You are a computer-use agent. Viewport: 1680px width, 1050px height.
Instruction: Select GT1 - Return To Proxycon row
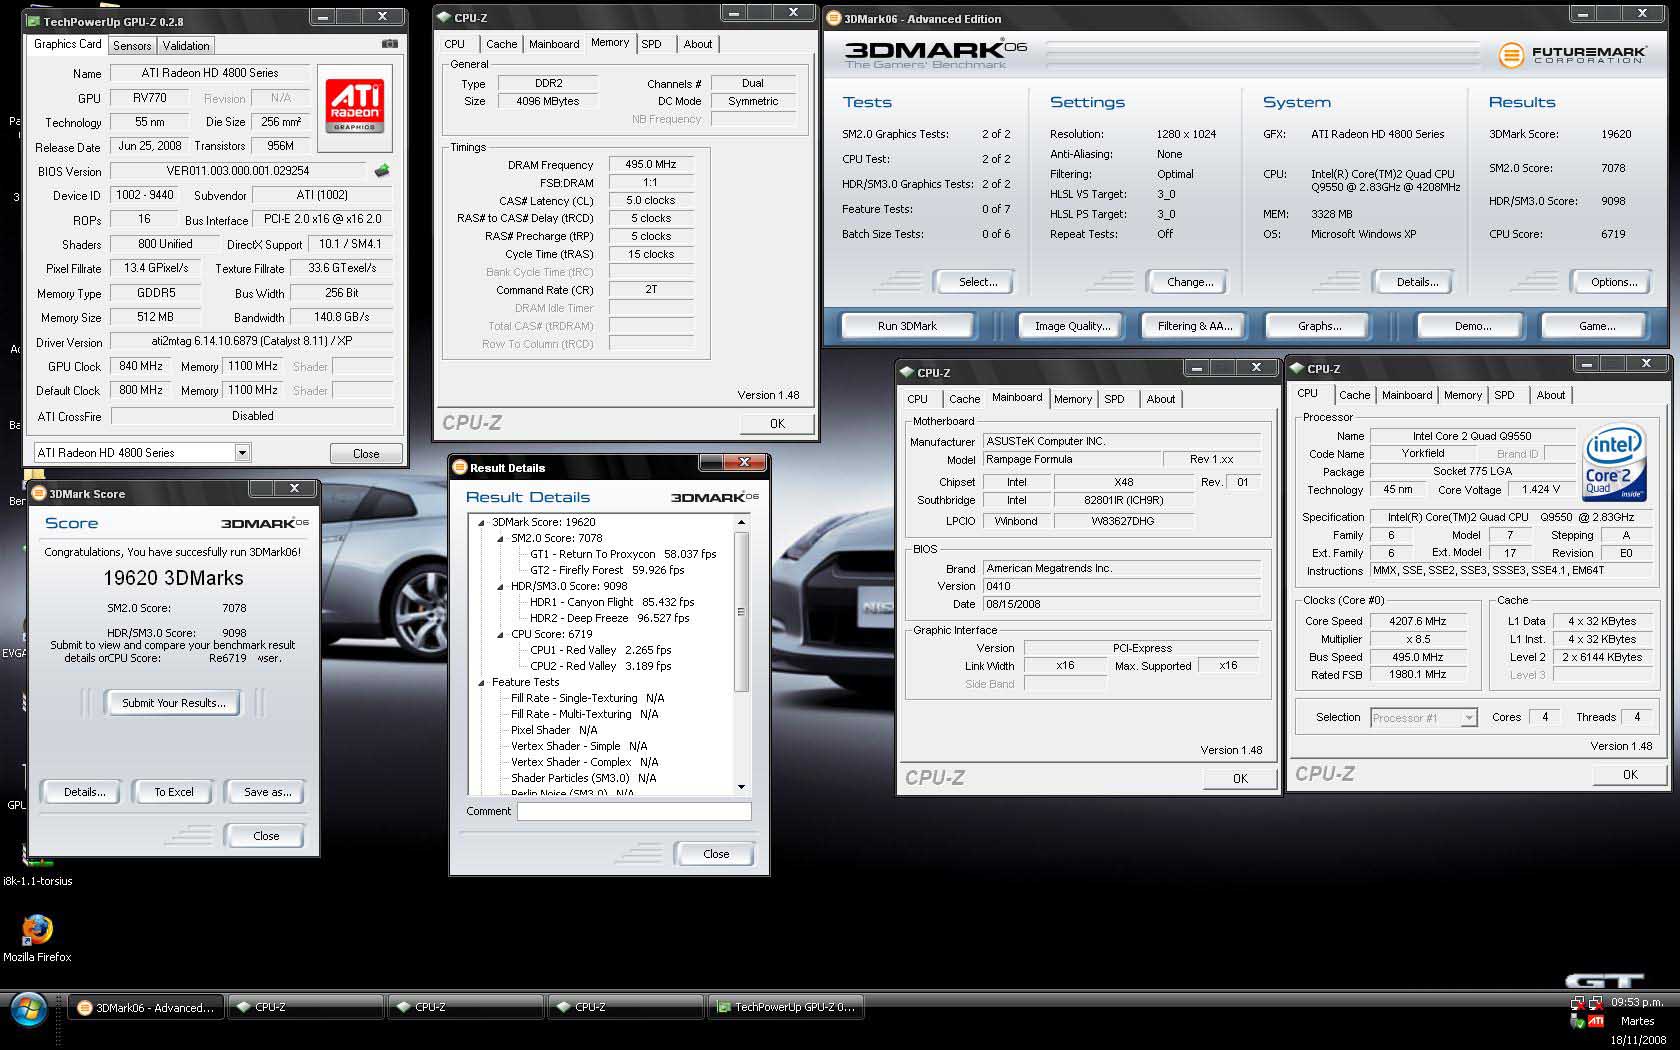[x=623, y=554]
